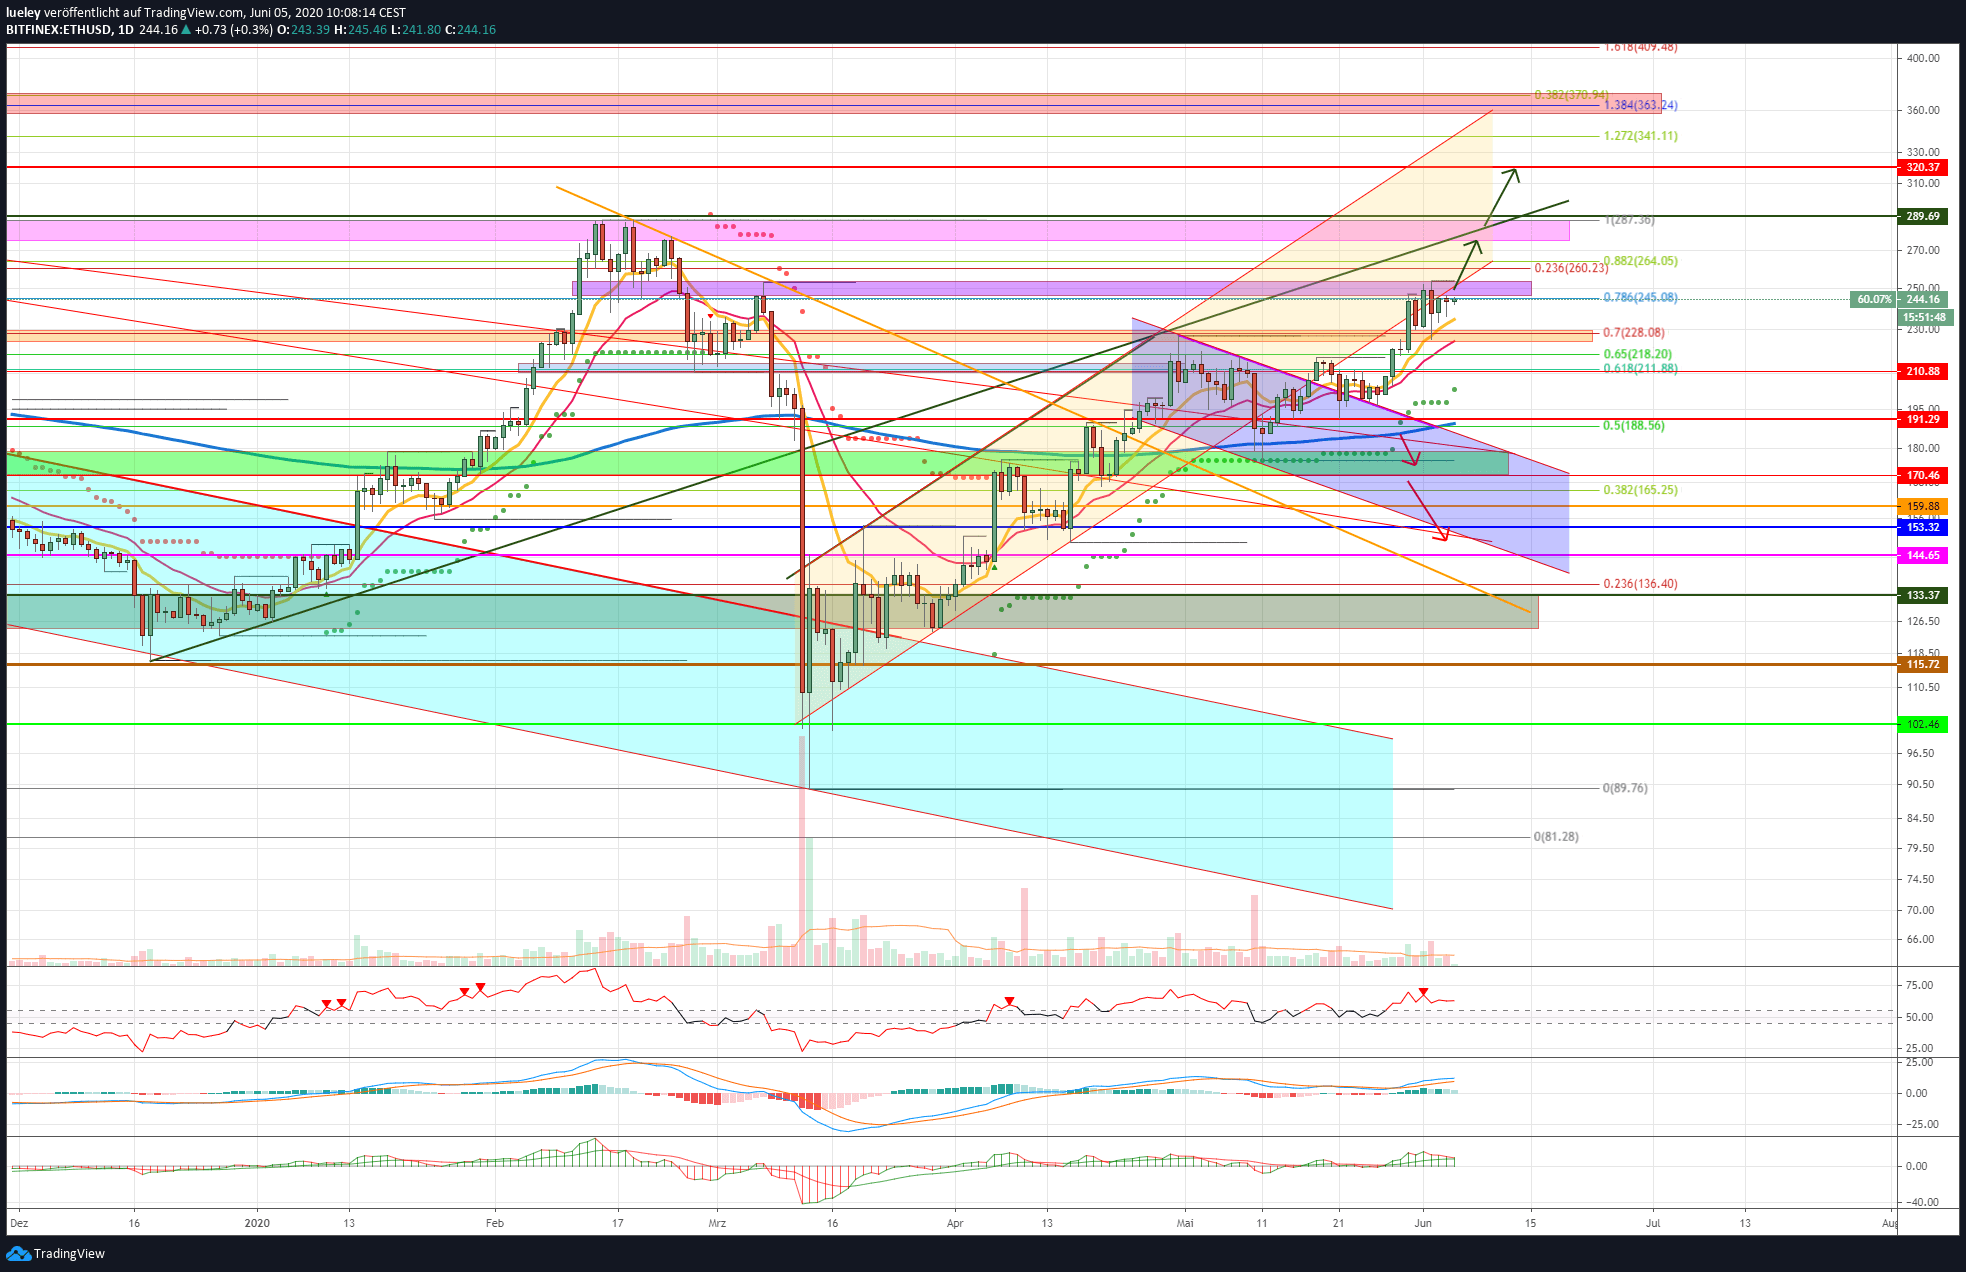This screenshot has width=1966, height=1272.
Task: Click the 1D interval label in the header
Action: [125, 30]
